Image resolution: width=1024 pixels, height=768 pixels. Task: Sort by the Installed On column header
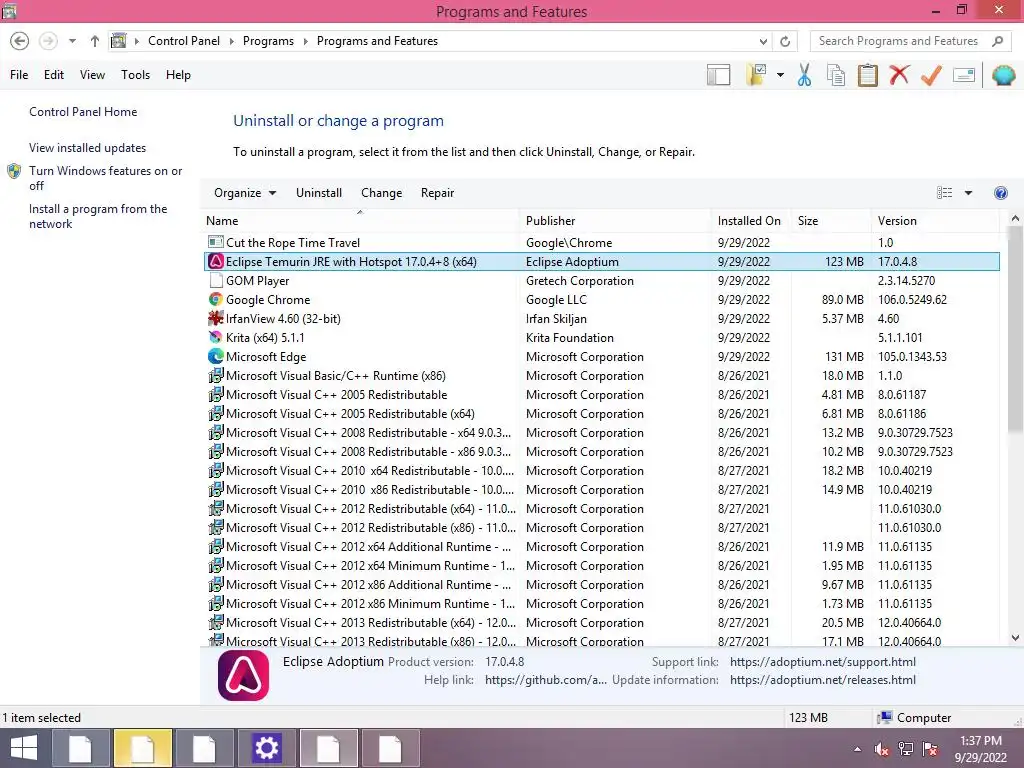[x=751, y=221]
